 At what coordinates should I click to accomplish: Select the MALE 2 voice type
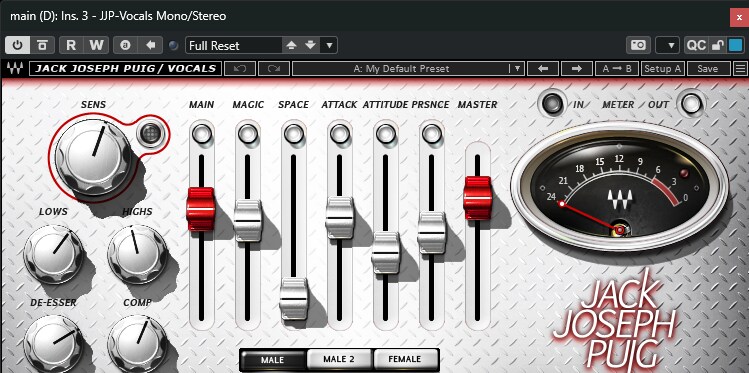tap(339, 360)
